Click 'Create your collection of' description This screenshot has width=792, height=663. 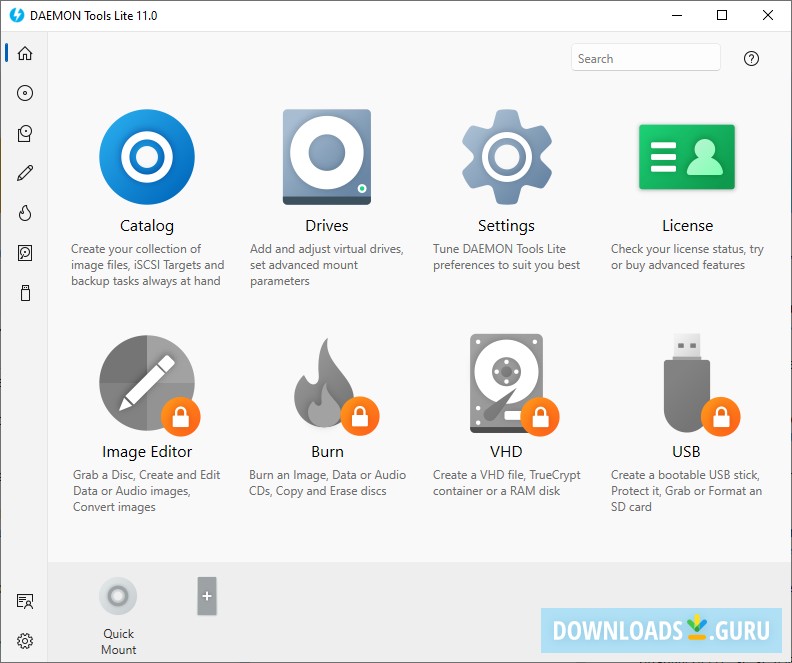pos(147,265)
